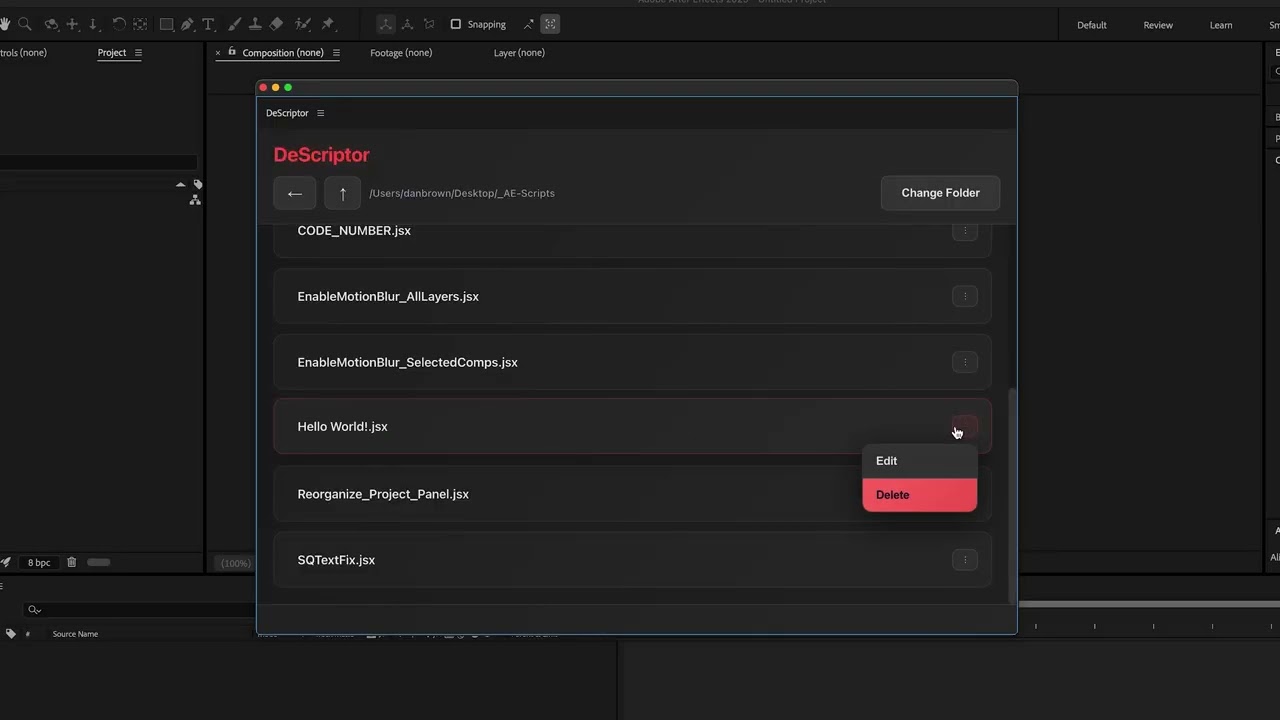Select the Pan camera tool
The height and width of the screenshot is (720, 1280).
72,24
